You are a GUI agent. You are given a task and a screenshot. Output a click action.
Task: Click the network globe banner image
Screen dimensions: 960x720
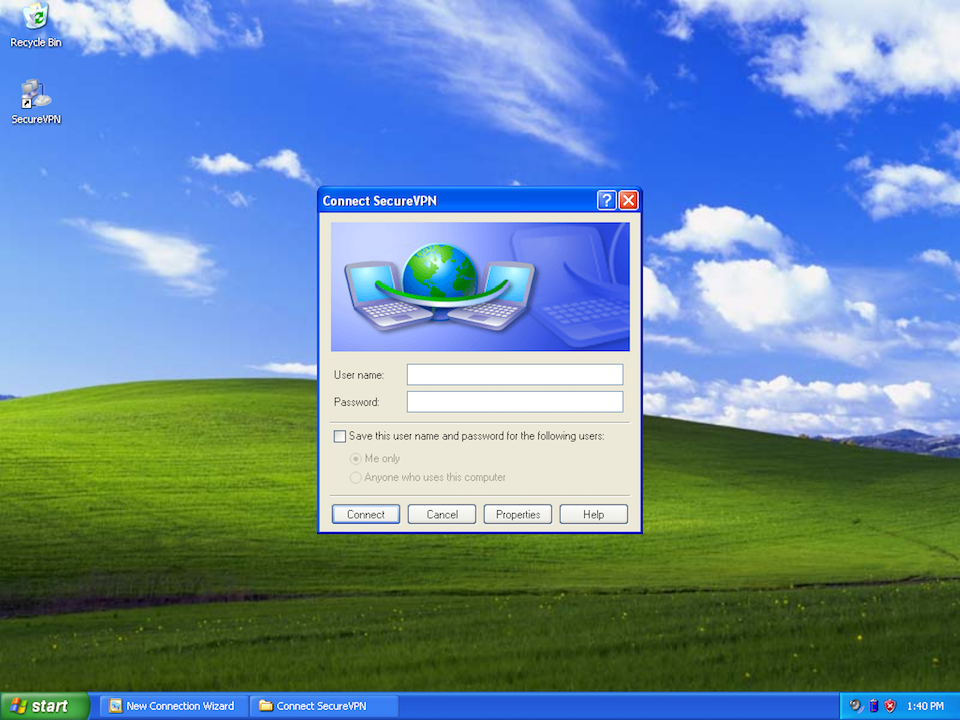click(480, 287)
